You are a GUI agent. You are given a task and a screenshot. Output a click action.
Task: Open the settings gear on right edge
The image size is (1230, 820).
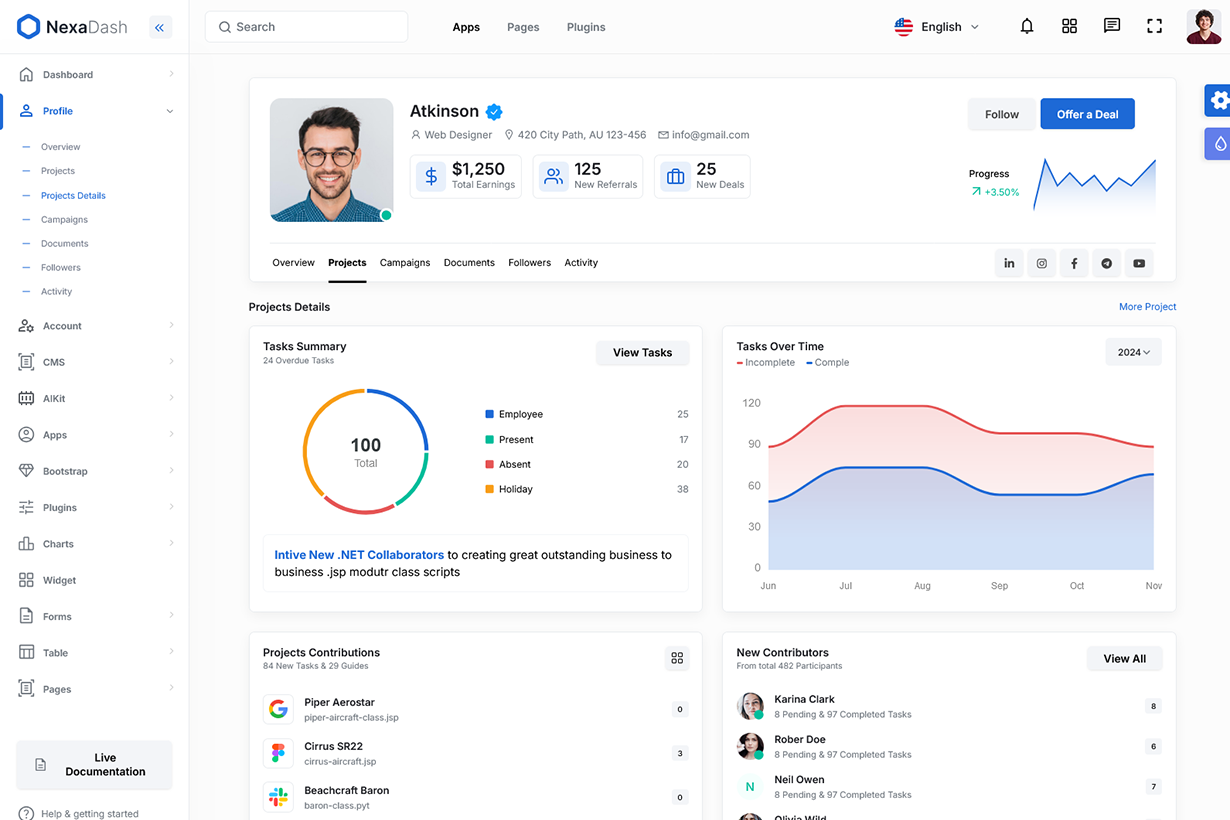click(x=1218, y=100)
